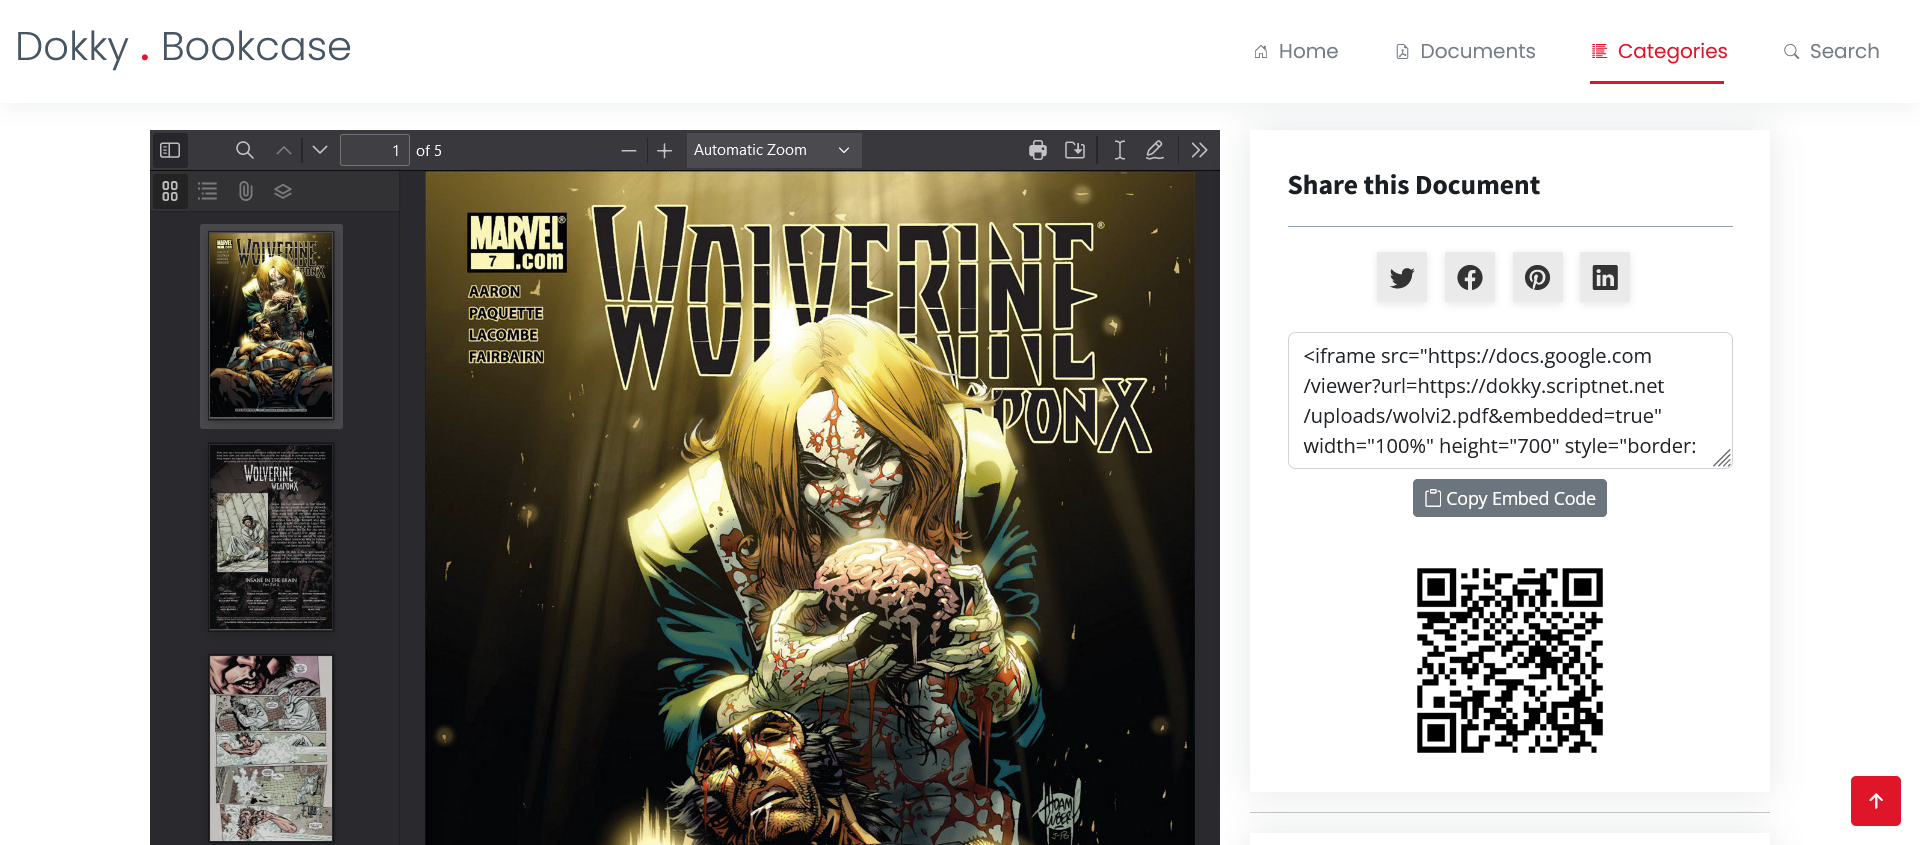Download the PDF with save icon
The image size is (1920, 845).
(1075, 150)
